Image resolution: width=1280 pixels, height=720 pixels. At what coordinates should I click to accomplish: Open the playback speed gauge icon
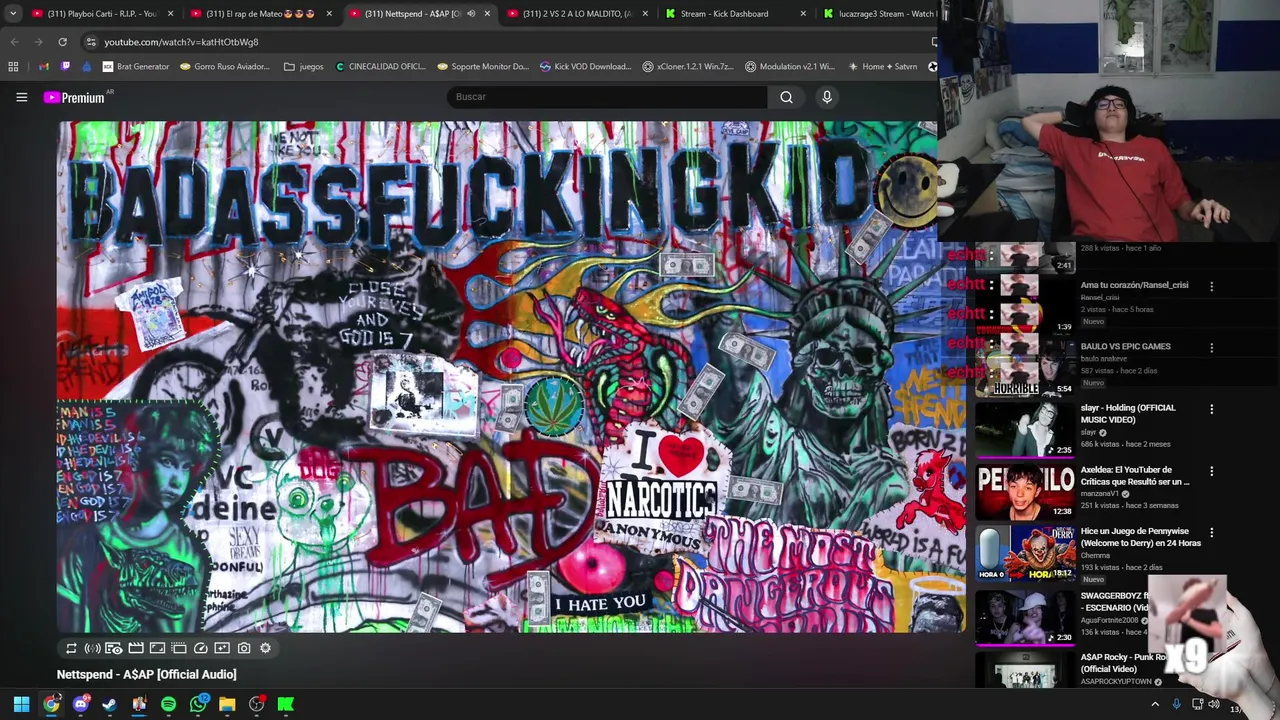201,648
